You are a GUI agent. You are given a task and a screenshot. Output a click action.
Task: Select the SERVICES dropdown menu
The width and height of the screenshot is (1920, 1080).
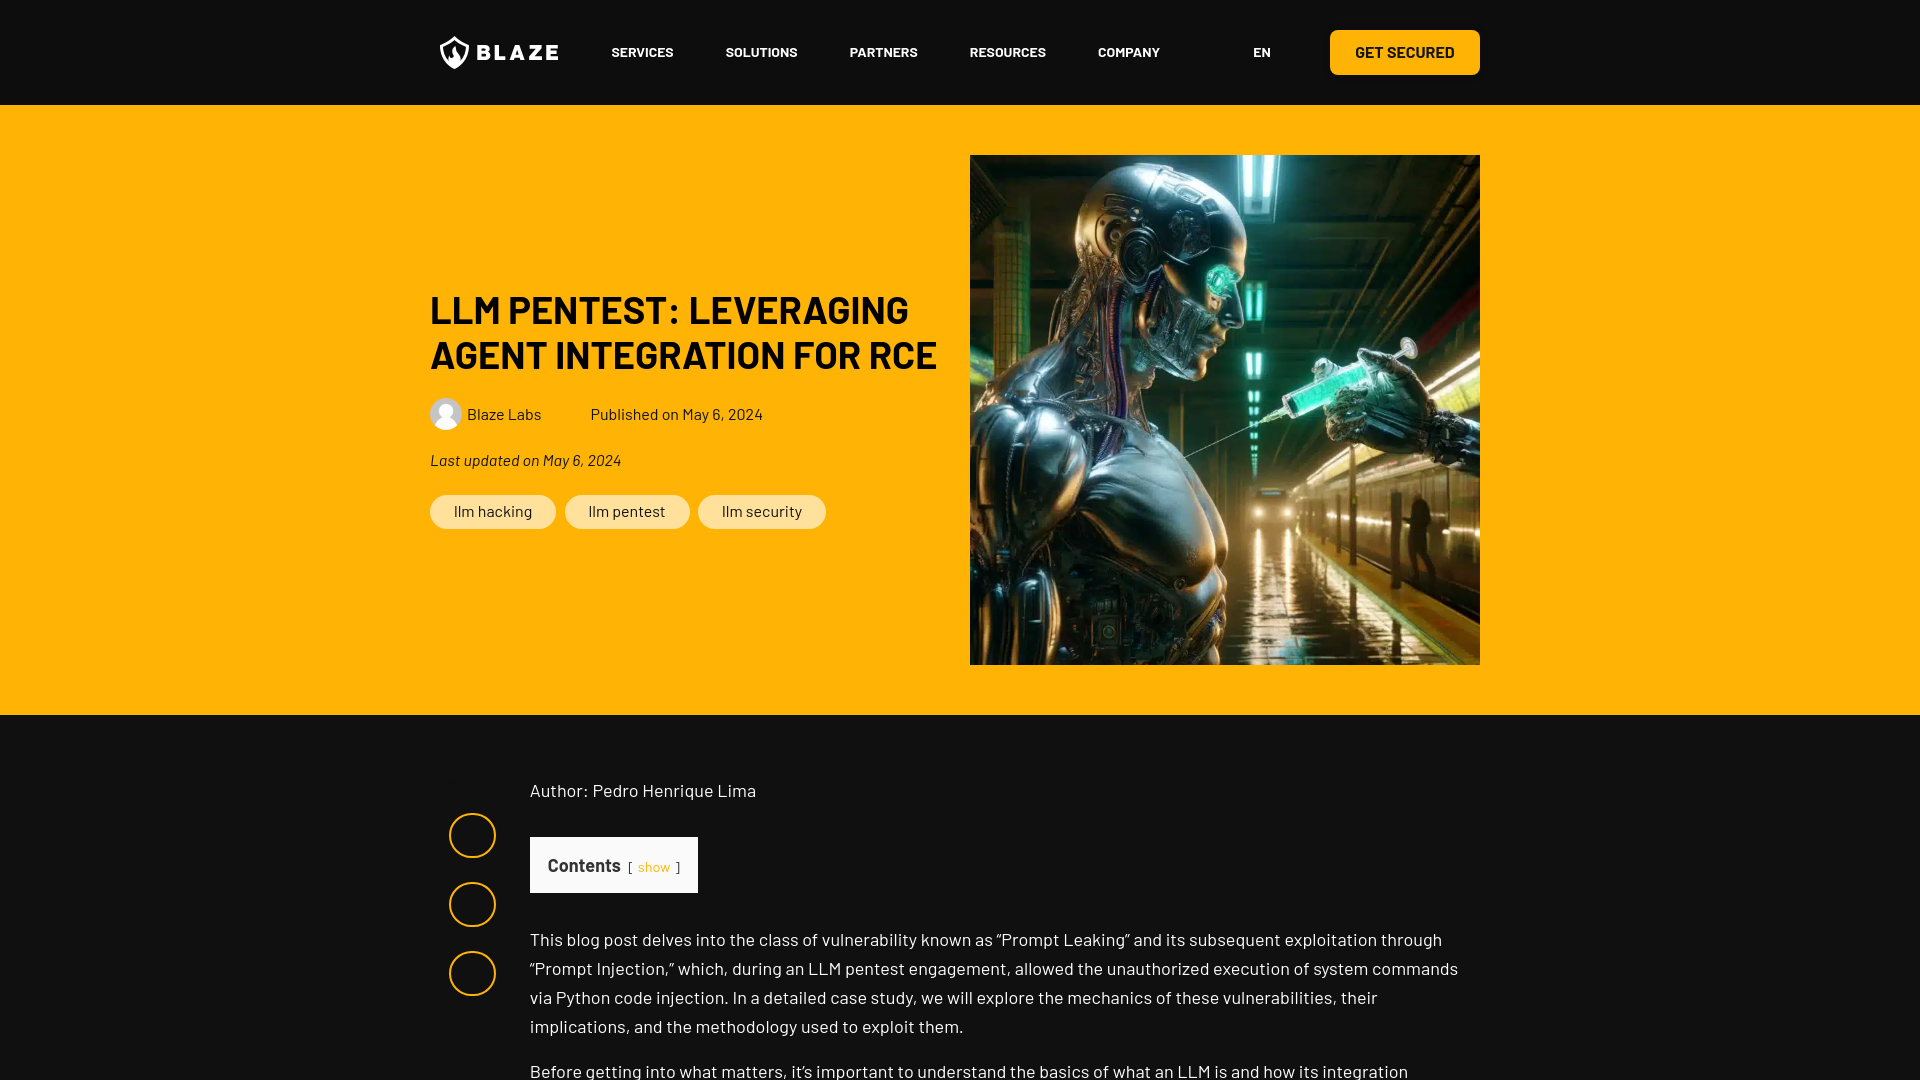click(x=642, y=53)
